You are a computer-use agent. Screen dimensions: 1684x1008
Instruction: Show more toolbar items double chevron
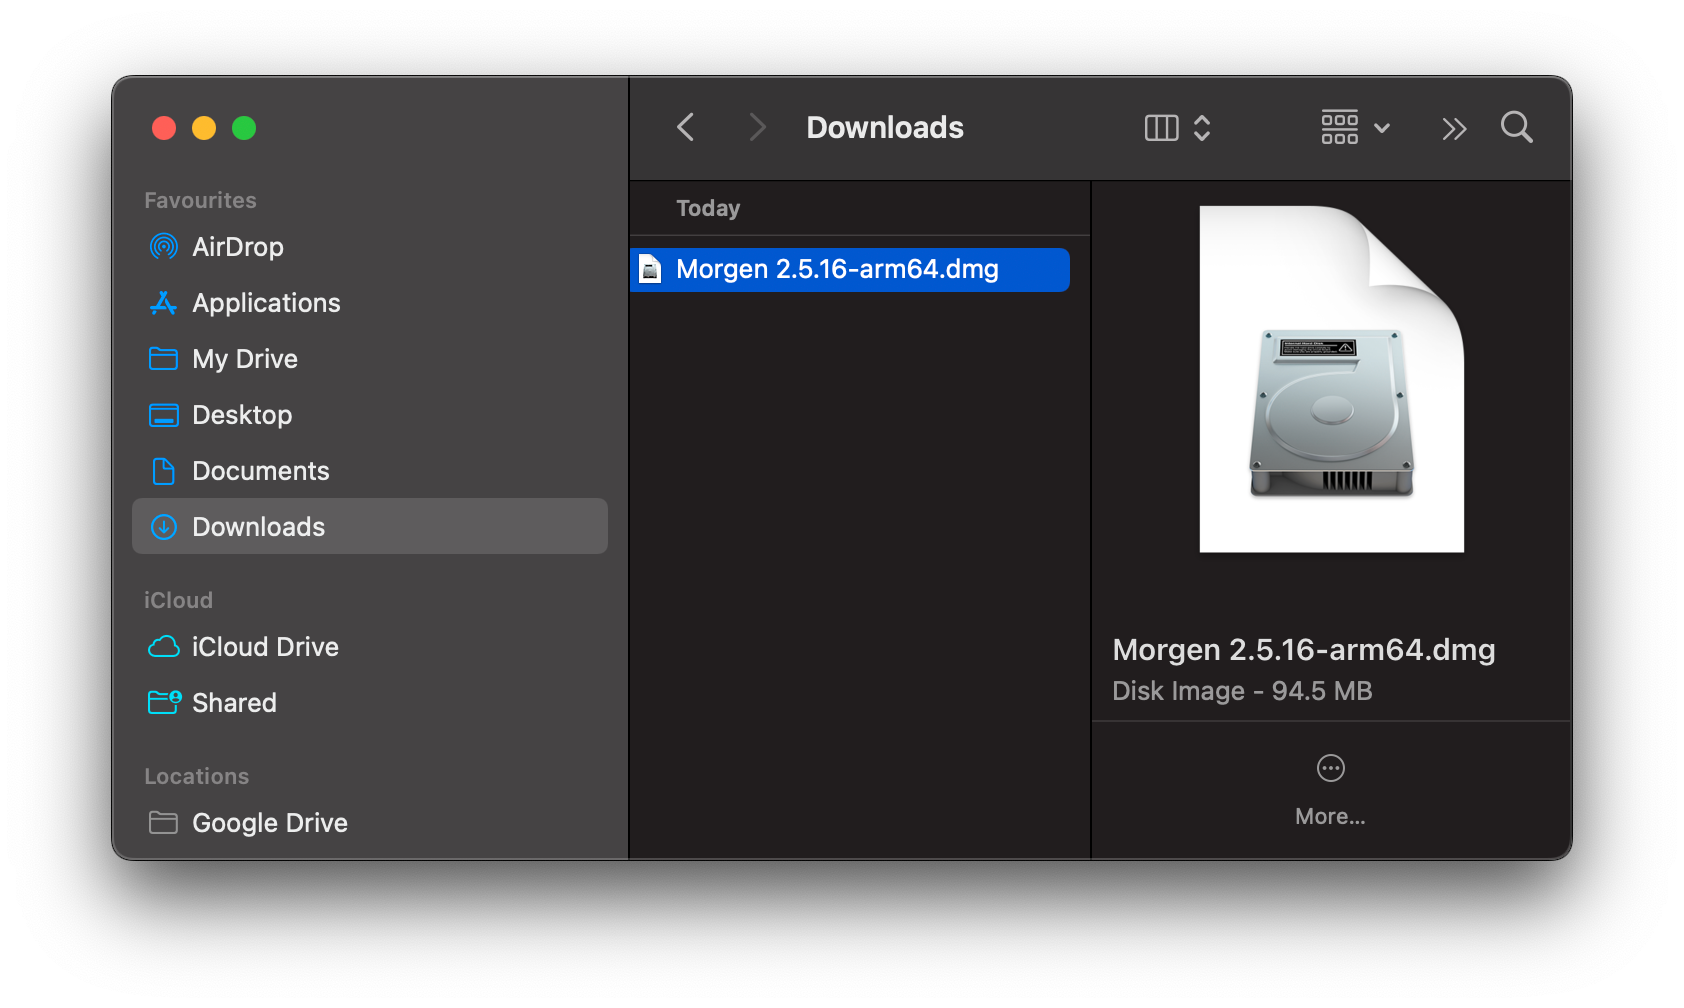click(1454, 128)
